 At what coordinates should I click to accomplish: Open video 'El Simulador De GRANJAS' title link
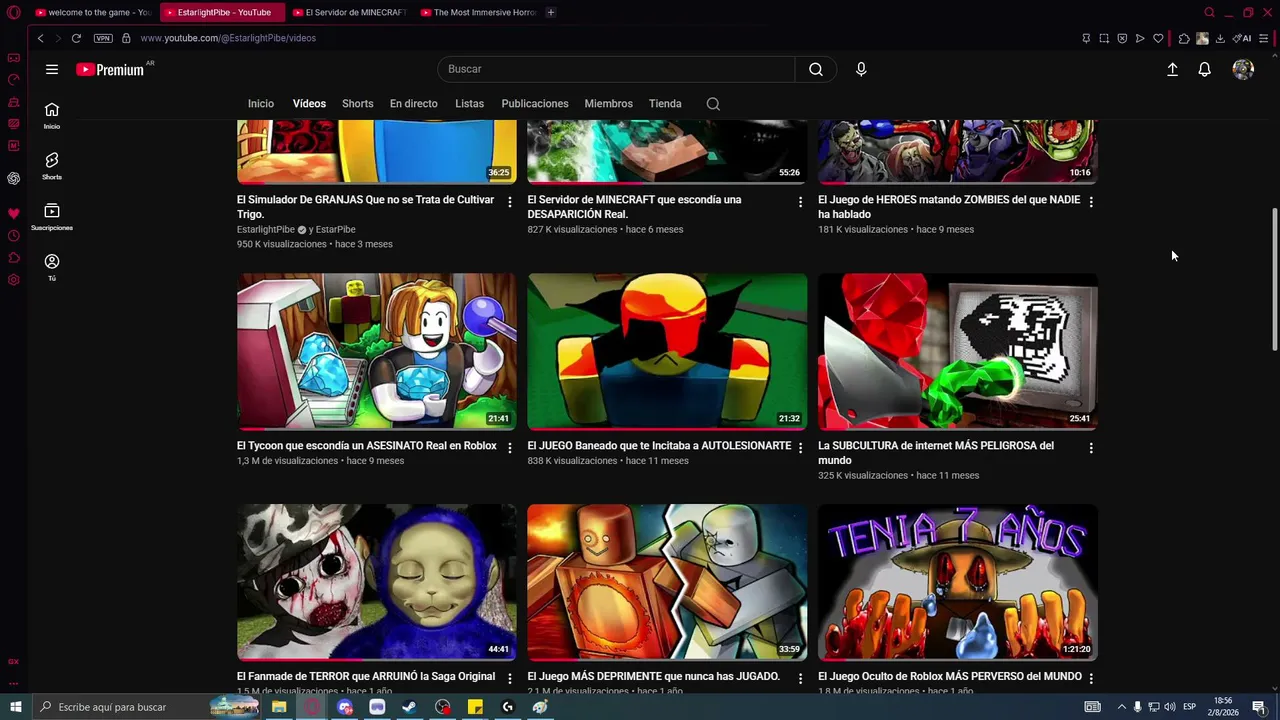tap(366, 207)
